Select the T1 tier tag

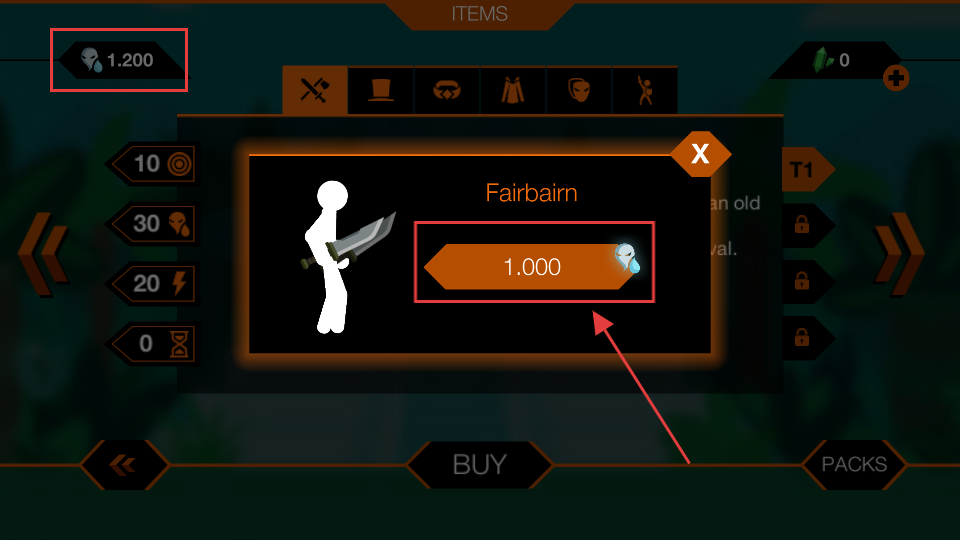pyautogui.click(x=807, y=169)
